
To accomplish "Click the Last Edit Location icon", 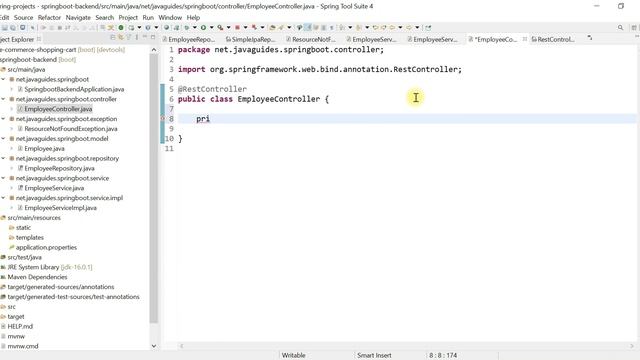I will 375,27.
